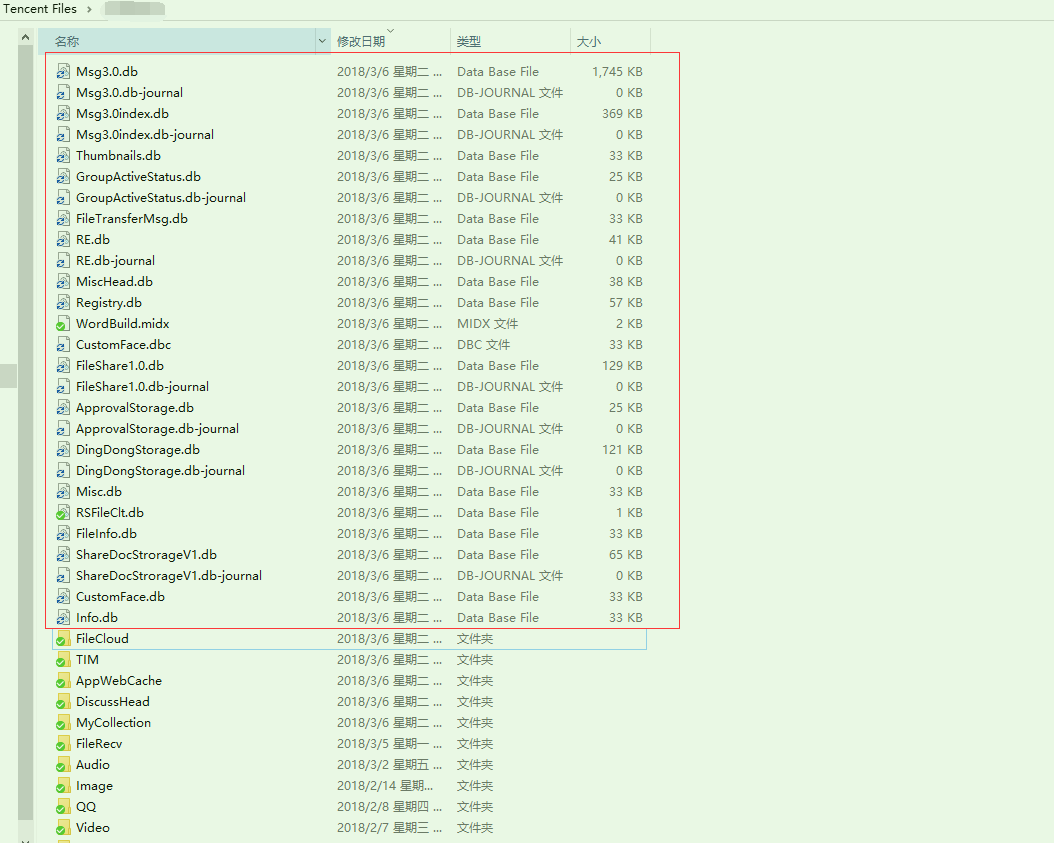Expand the chevron after Tencent Files breadcrumb
Image resolution: width=1054 pixels, height=843 pixels.
click(x=89, y=9)
